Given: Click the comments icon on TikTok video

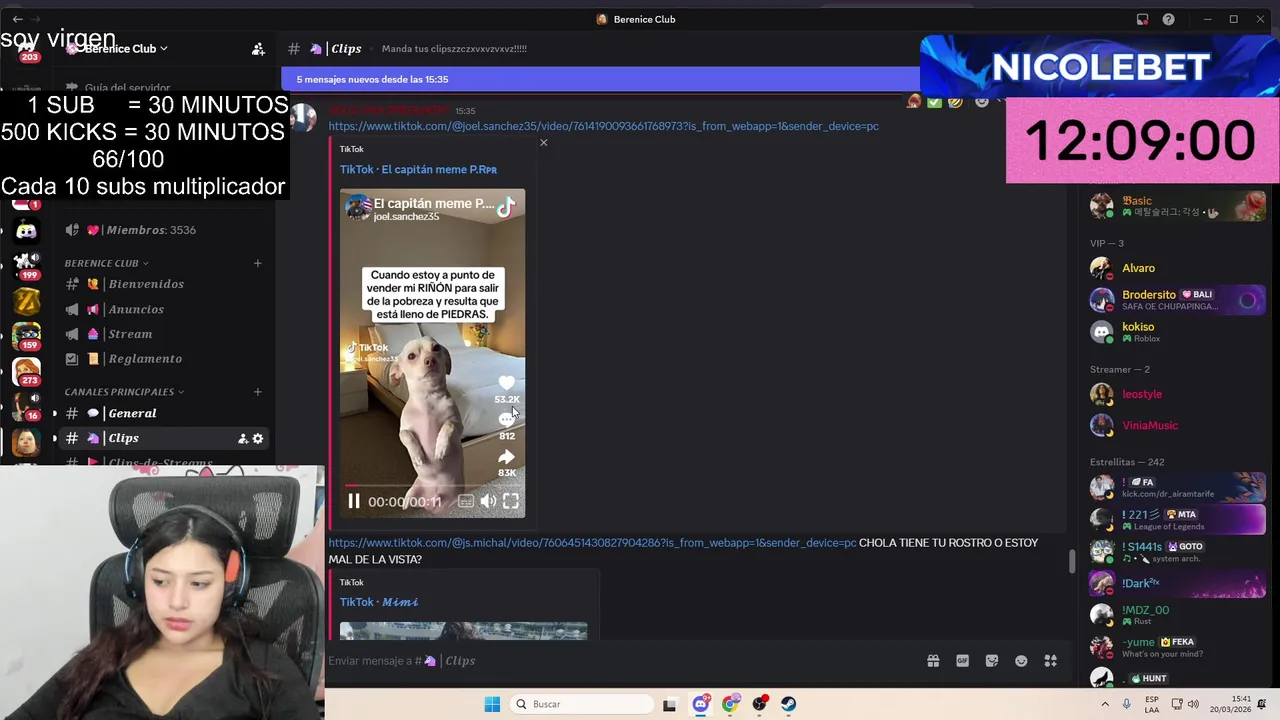Looking at the screenshot, I should point(507,420).
